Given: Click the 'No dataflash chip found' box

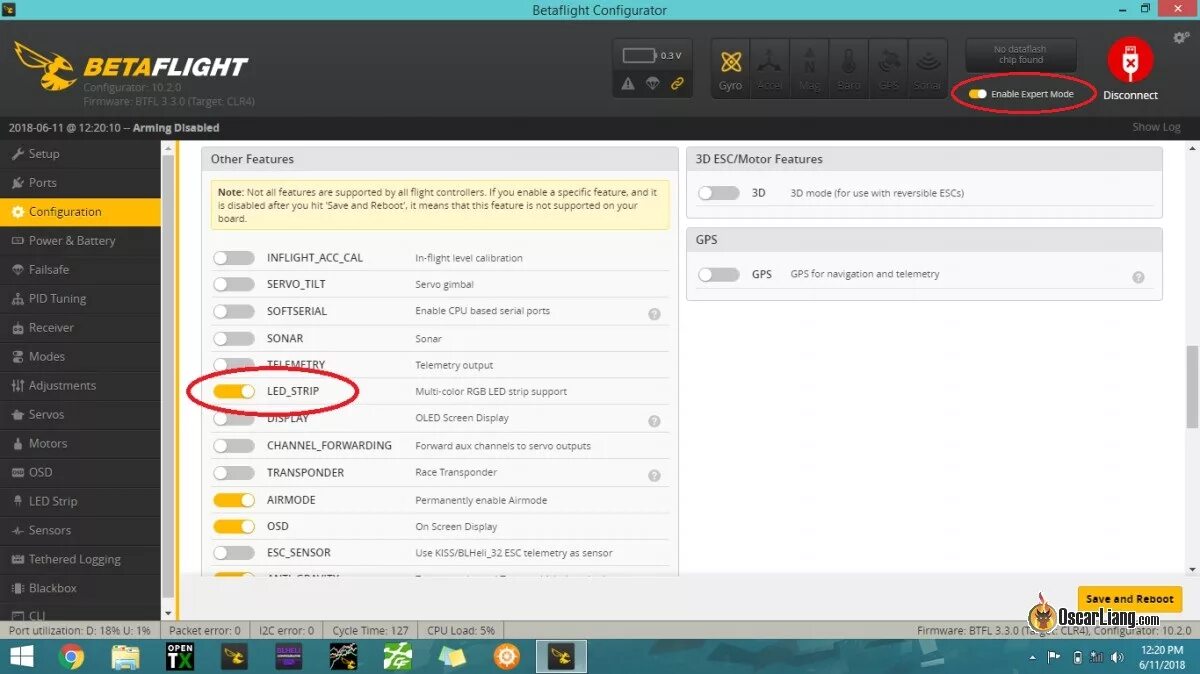Looking at the screenshot, I should pyautogui.click(x=1020, y=55).
